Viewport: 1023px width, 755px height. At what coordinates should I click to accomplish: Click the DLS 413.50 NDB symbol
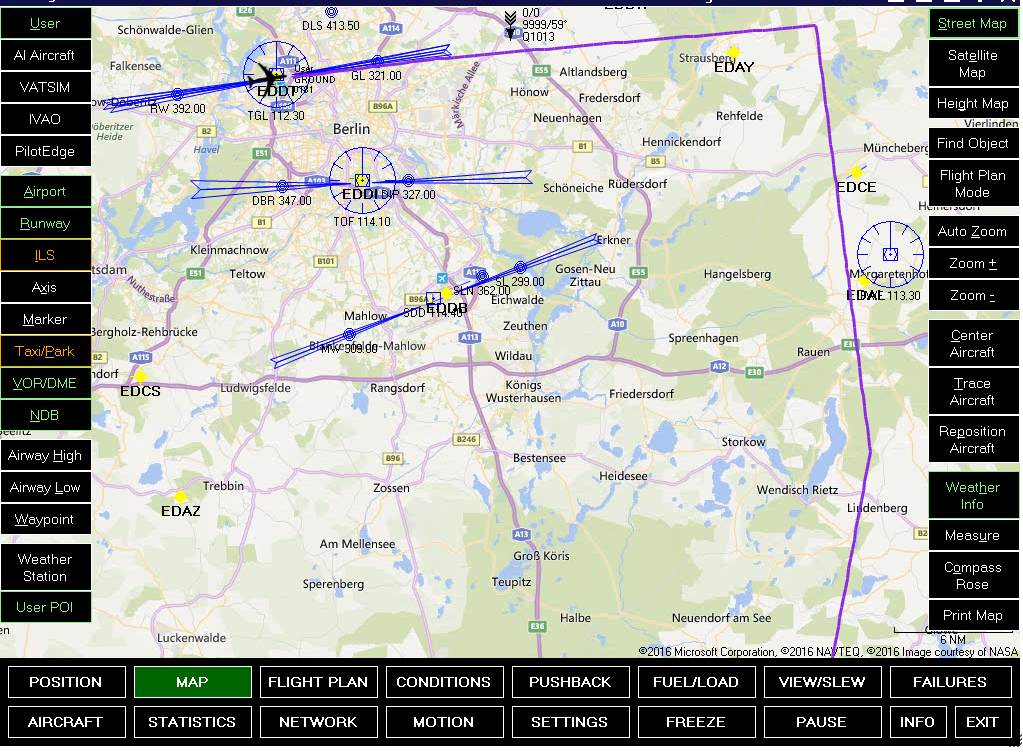pyautogui.click(x=331, y=12)
